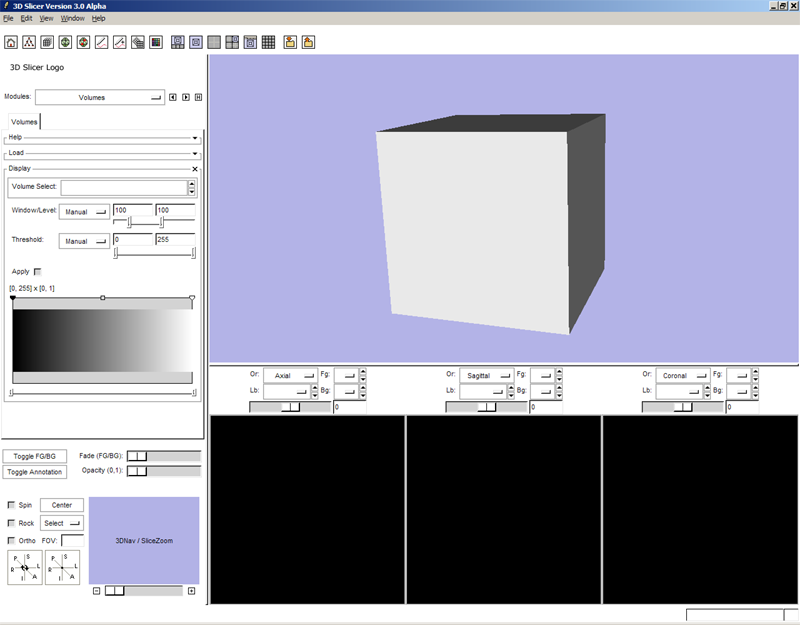Select the grid lightbox layout icon
Screen dimensions: 800x625
268,42
